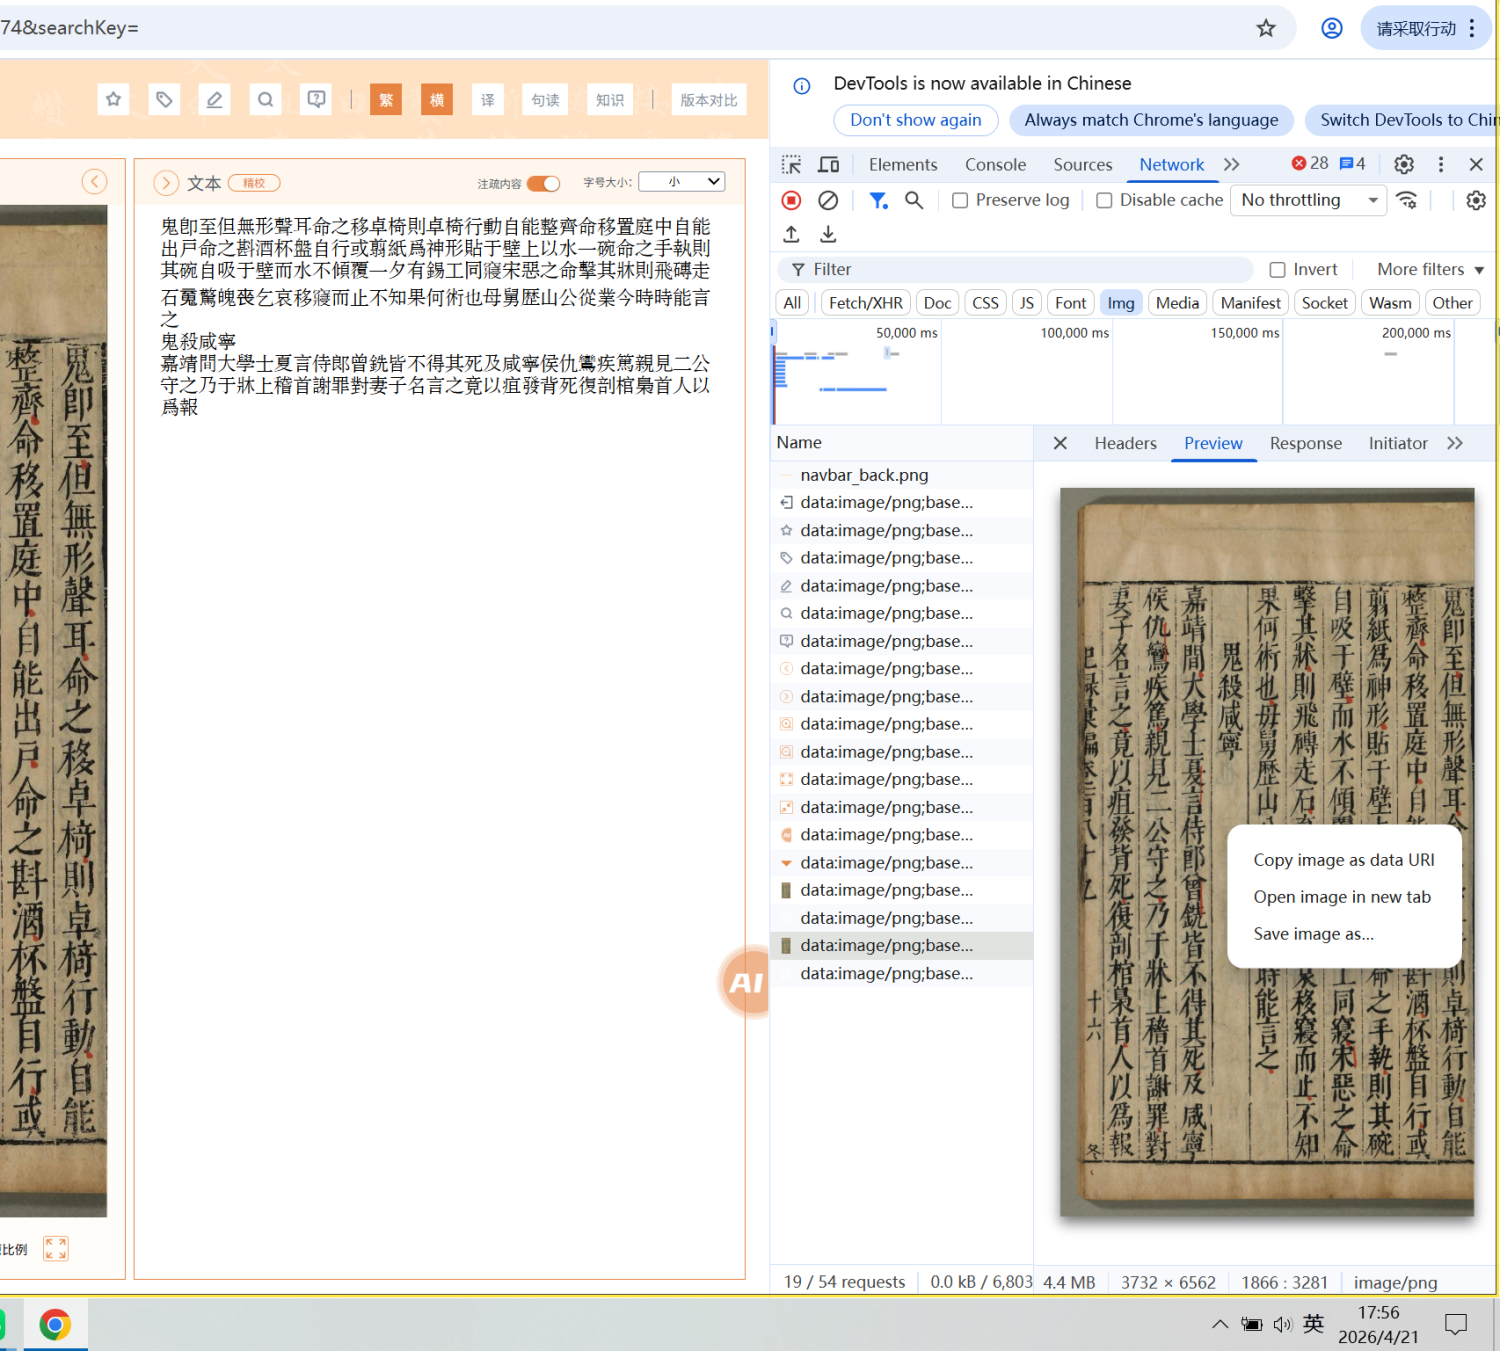Clear the network log

coord(828,200)
